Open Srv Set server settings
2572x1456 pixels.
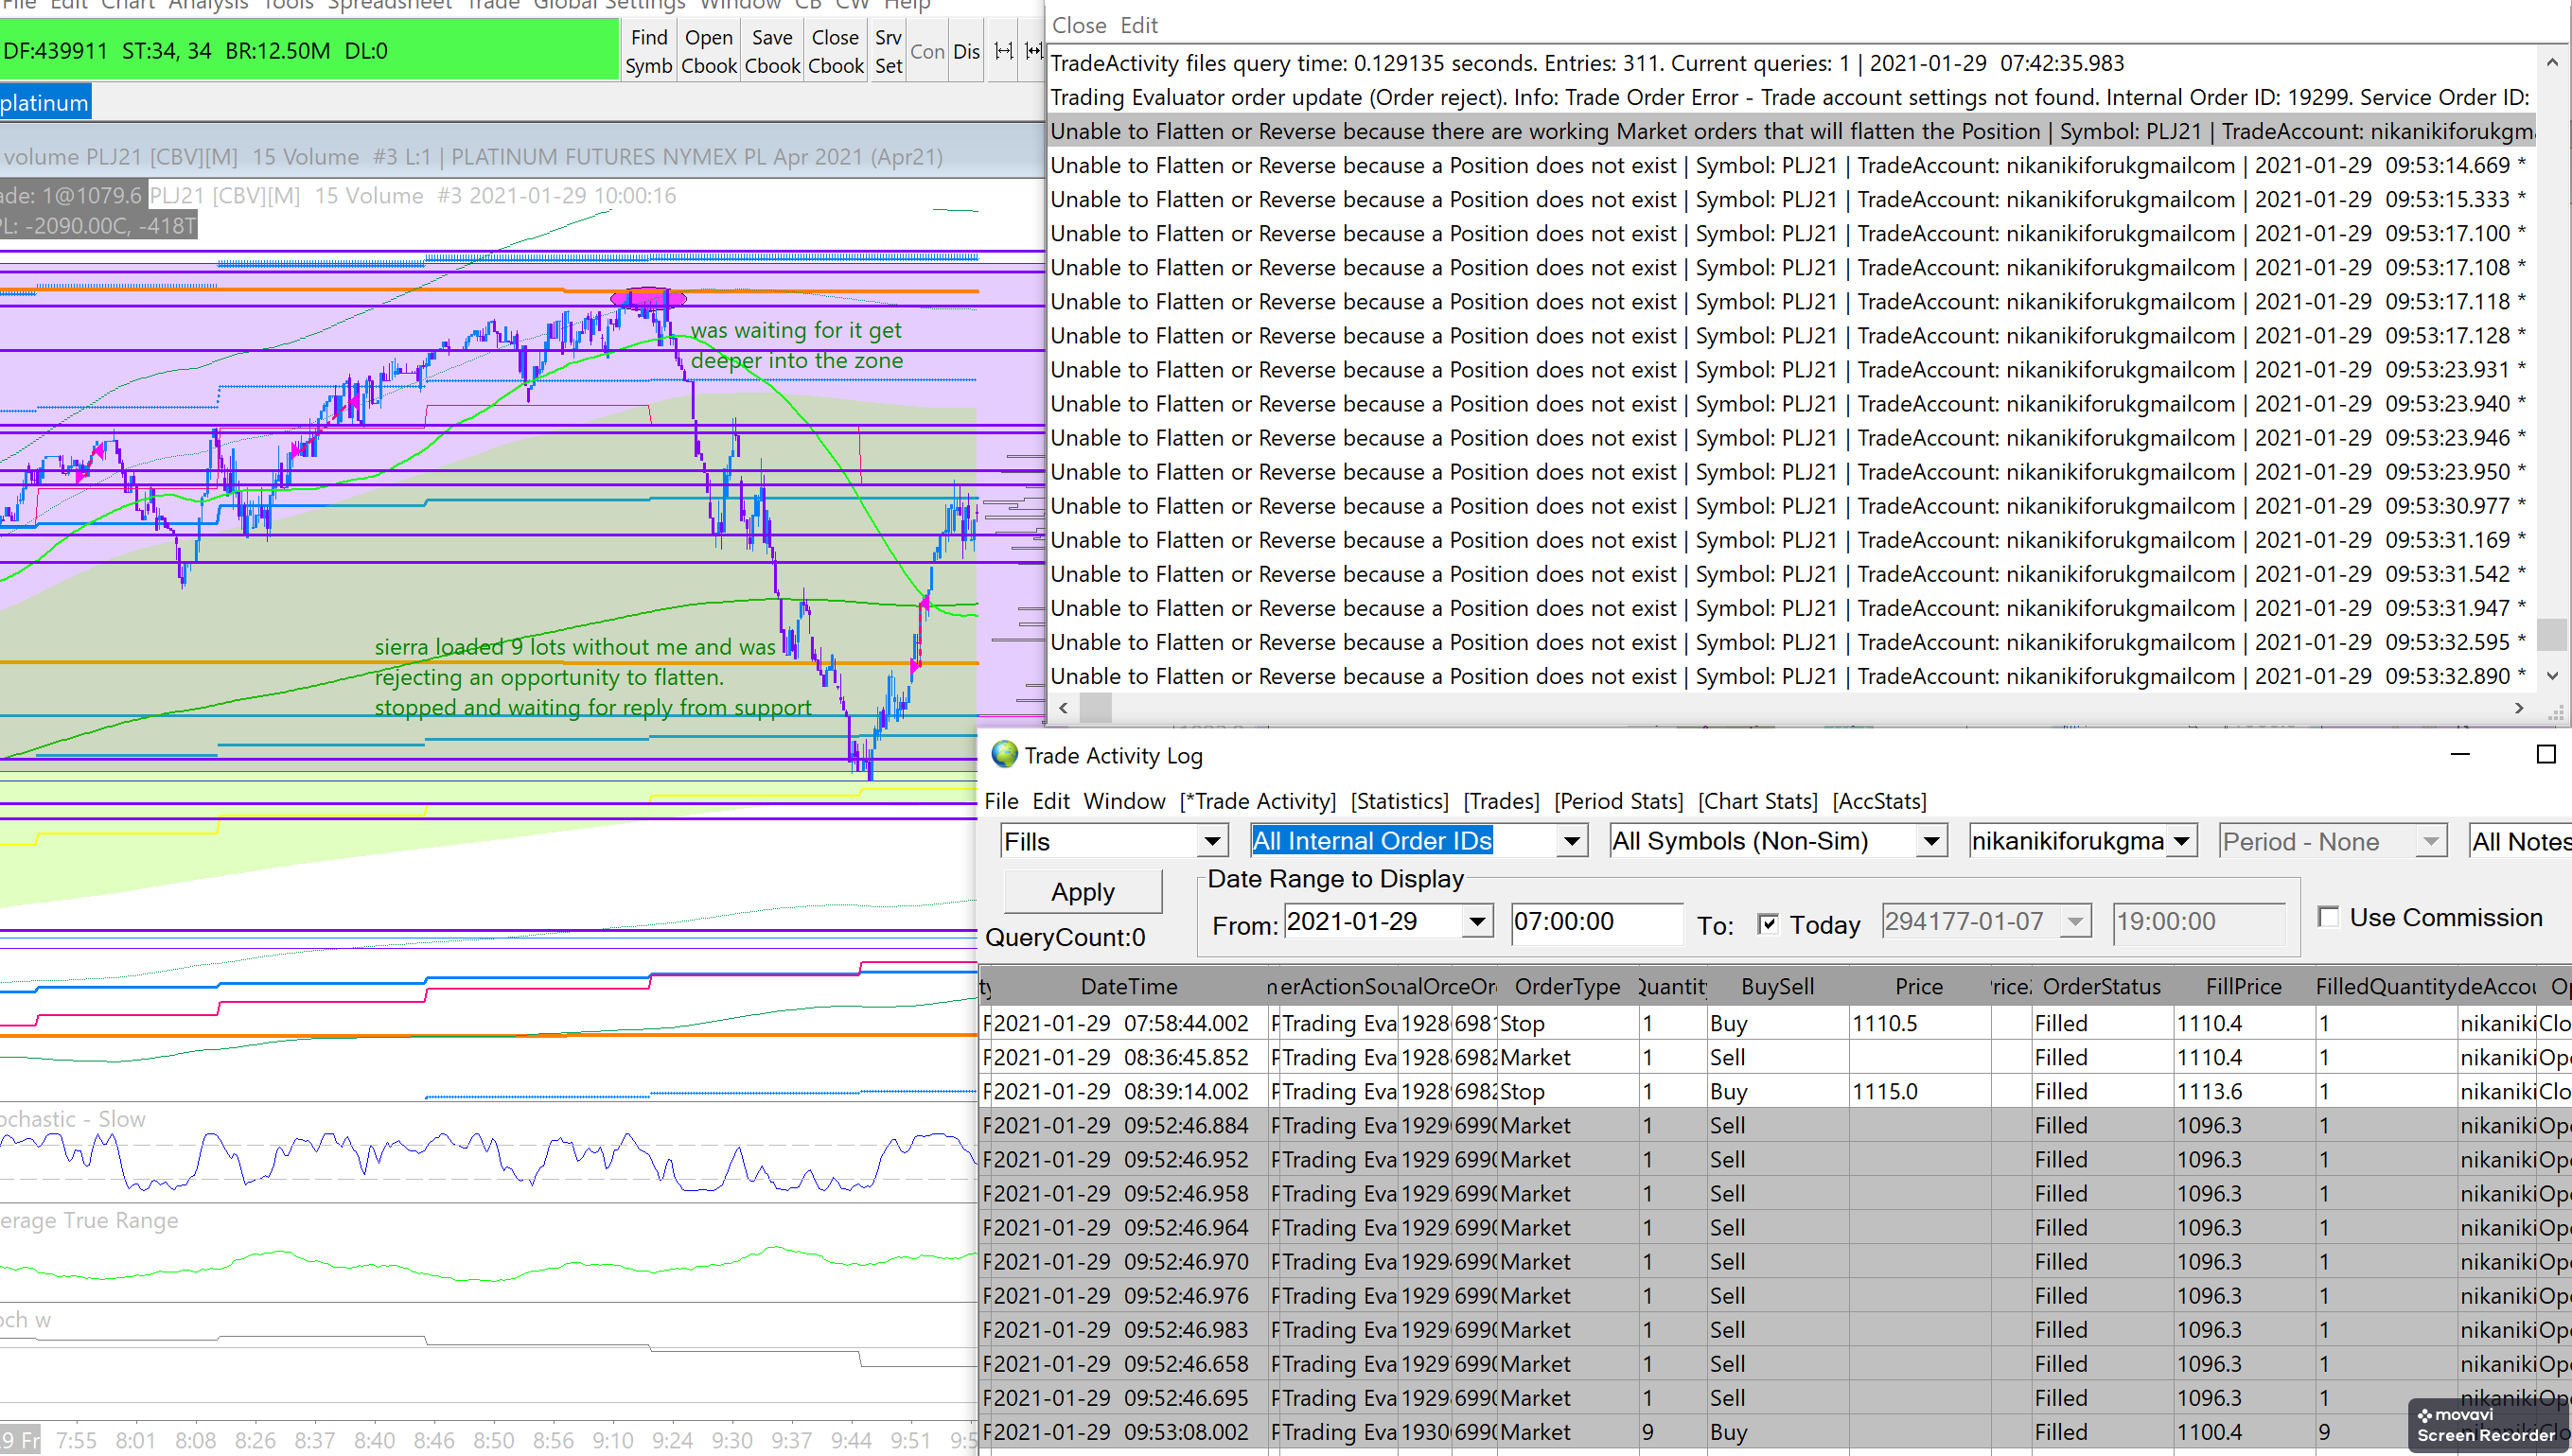tap(888, 51)
